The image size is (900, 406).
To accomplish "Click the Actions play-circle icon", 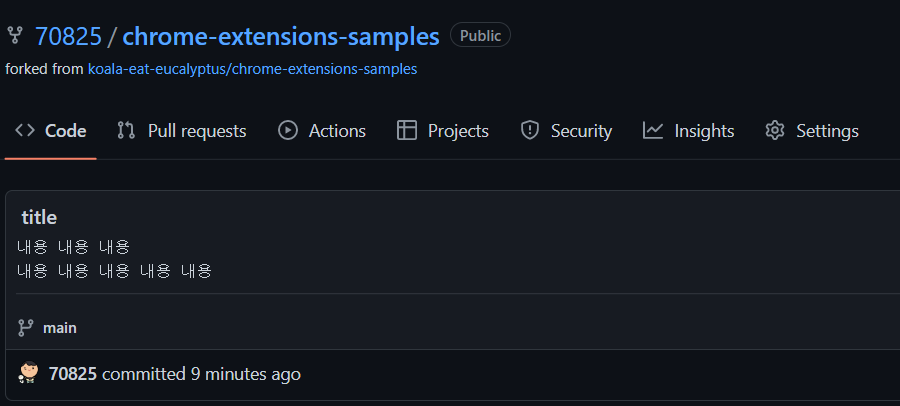I will (x=288, y=131).
